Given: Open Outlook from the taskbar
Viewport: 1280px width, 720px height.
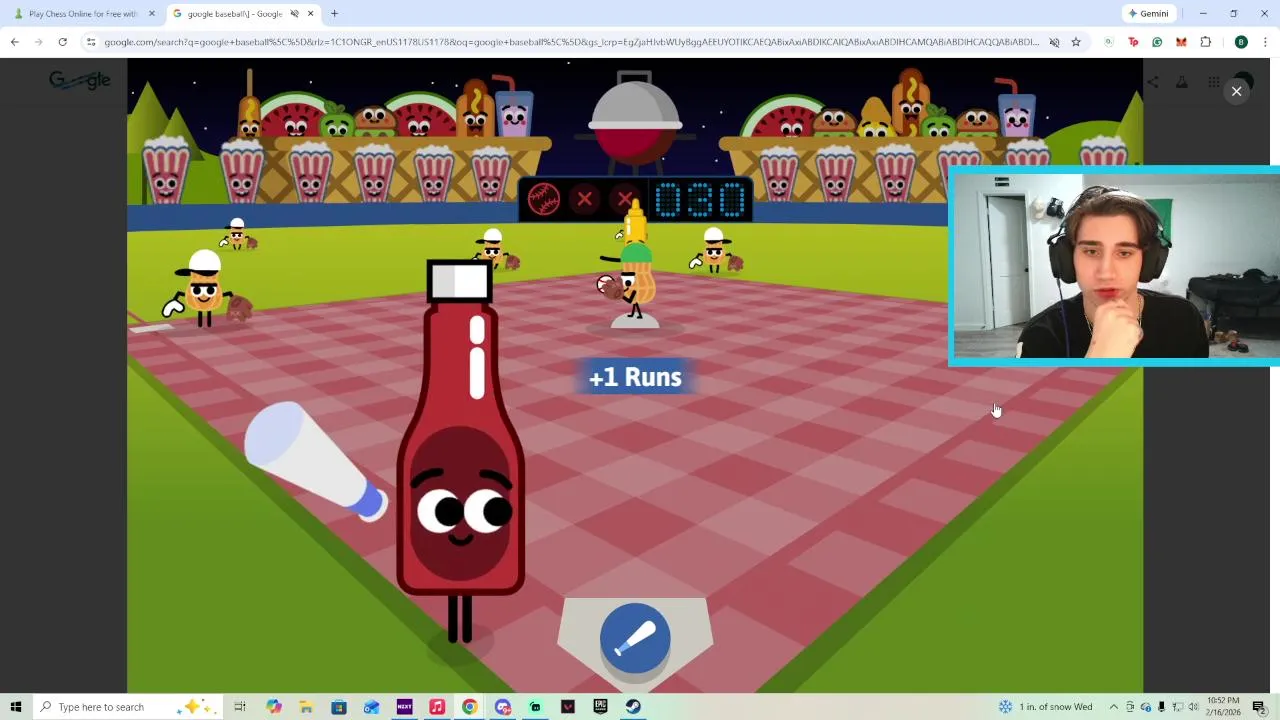Looking at the screenshot, I should click(x=371, y=707).
